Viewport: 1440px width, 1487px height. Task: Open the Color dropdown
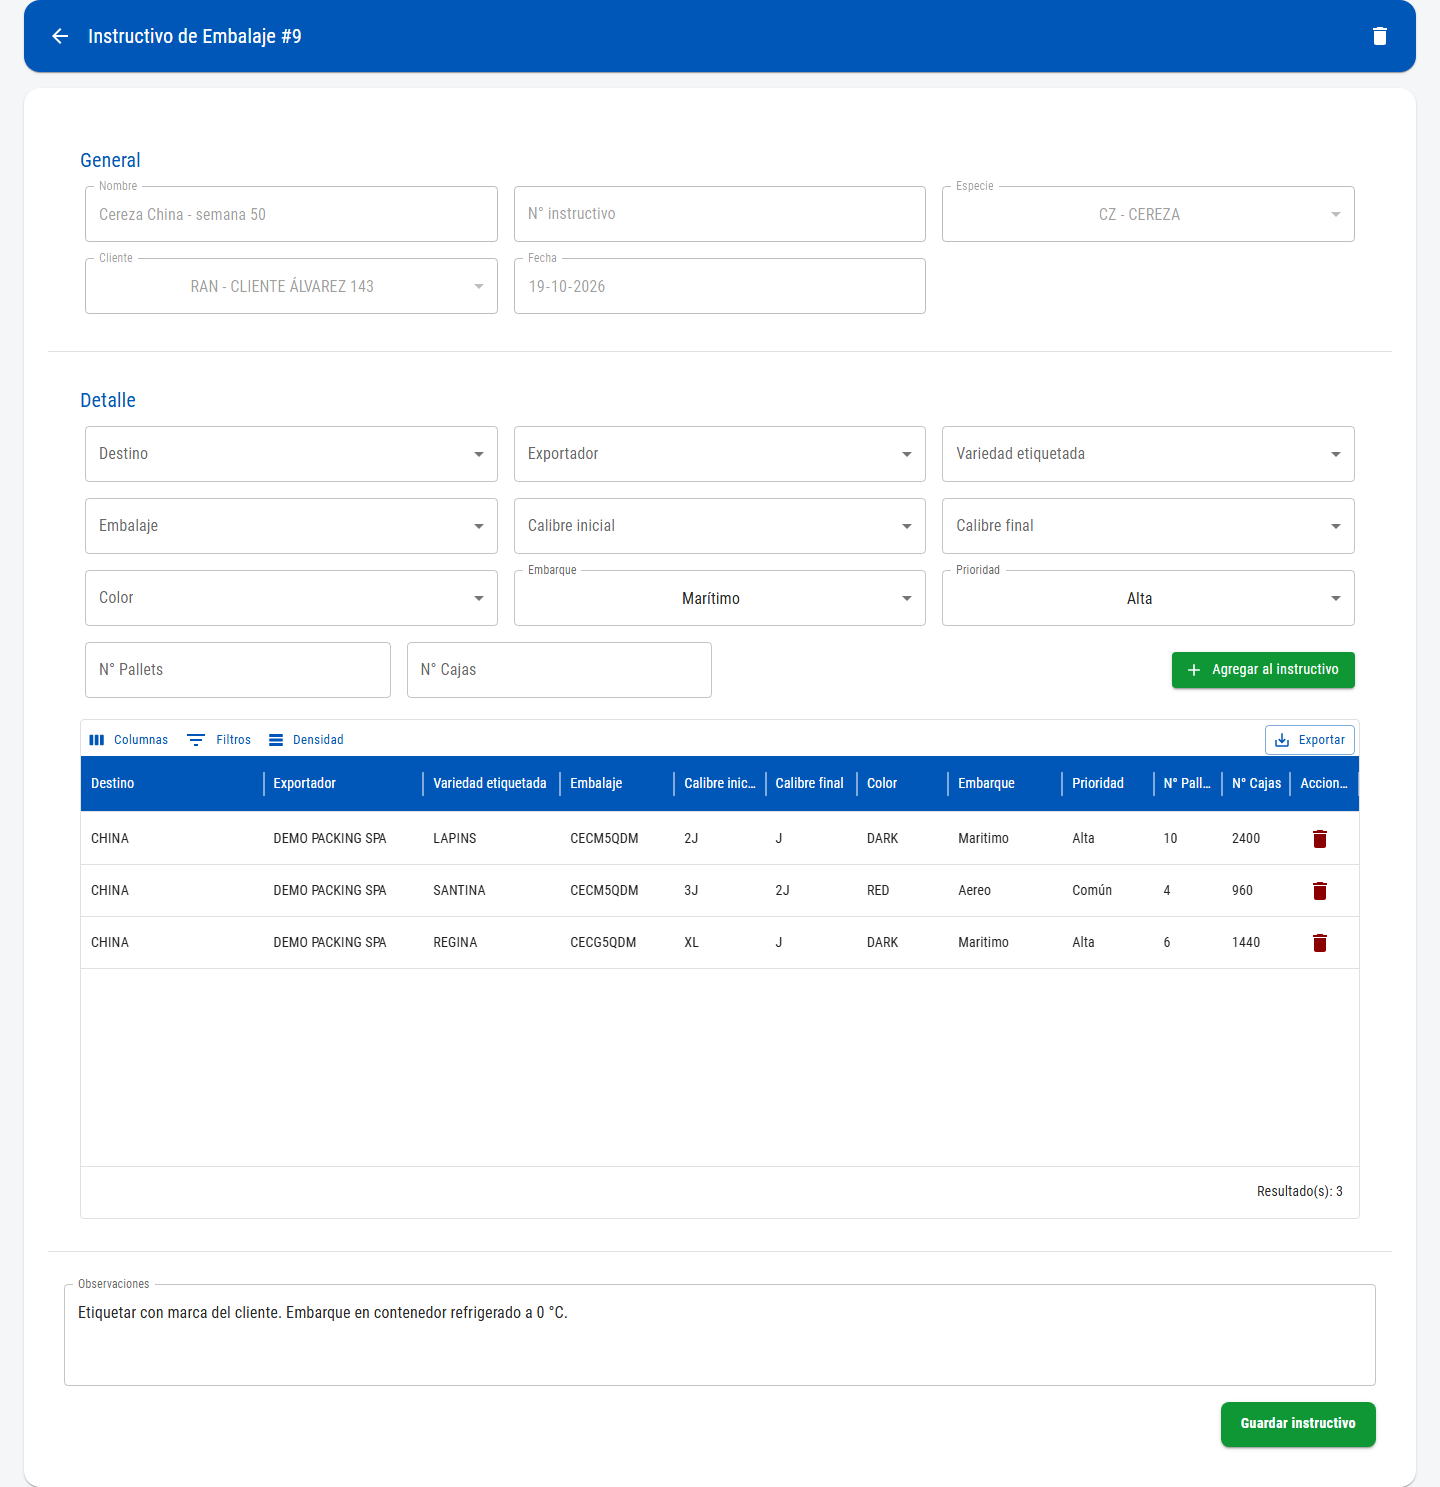[291, 598]
